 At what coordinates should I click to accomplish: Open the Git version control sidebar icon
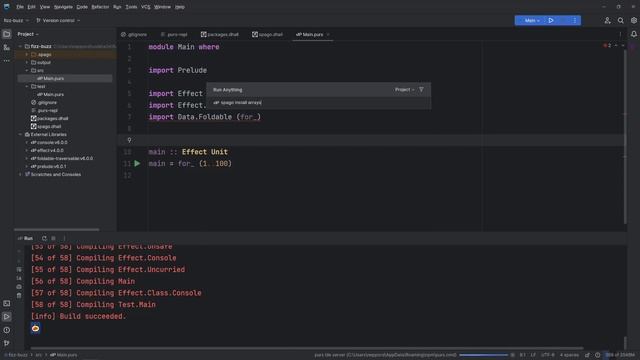pos(7,343)
